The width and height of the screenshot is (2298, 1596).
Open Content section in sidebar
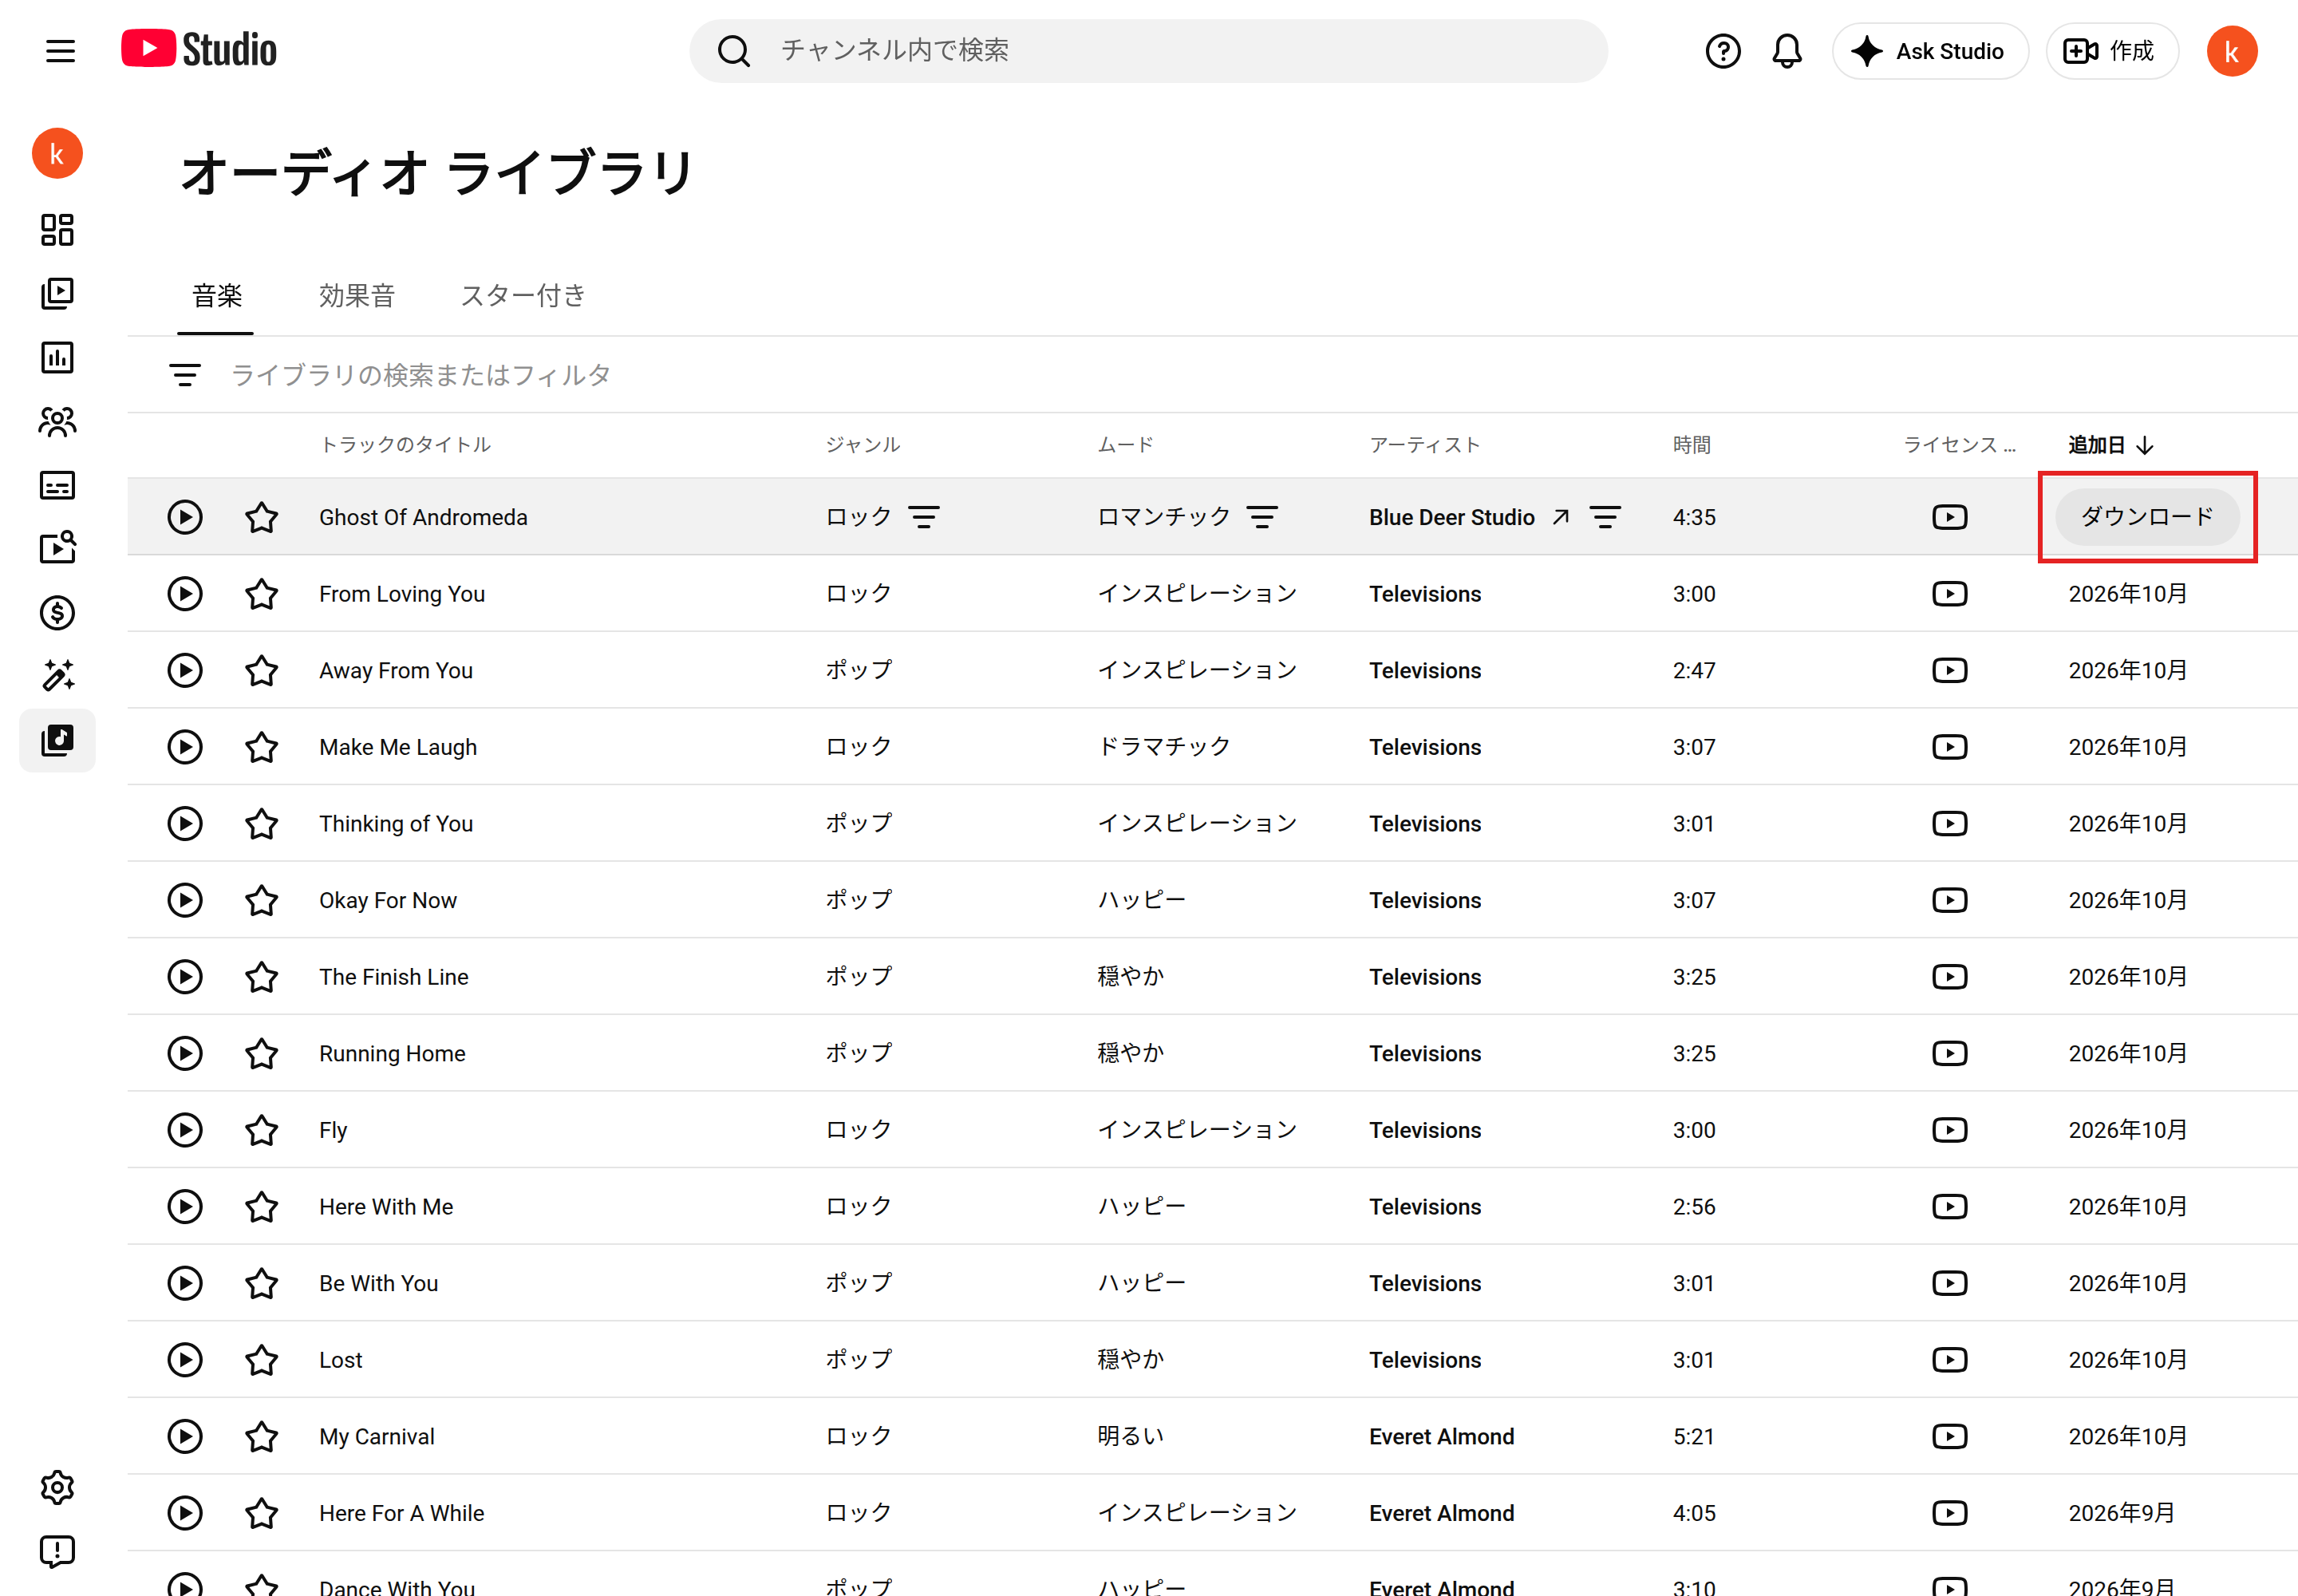(57, 293)
